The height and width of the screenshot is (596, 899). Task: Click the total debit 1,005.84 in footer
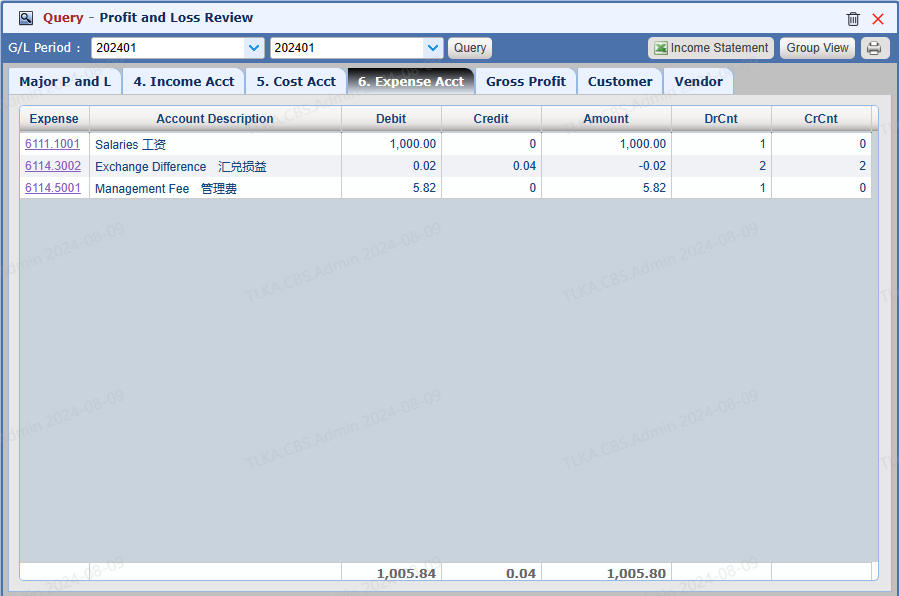click(x=406, y=573)
